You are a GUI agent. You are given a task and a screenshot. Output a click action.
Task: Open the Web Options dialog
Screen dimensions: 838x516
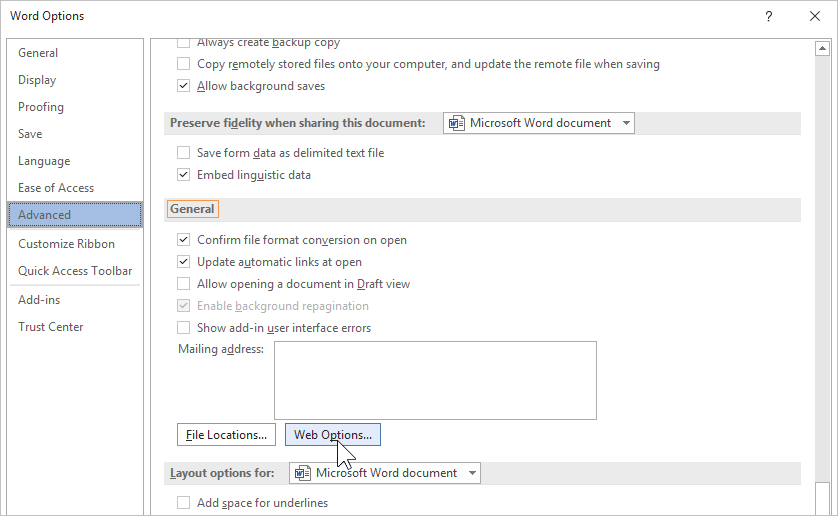(333, 435)
